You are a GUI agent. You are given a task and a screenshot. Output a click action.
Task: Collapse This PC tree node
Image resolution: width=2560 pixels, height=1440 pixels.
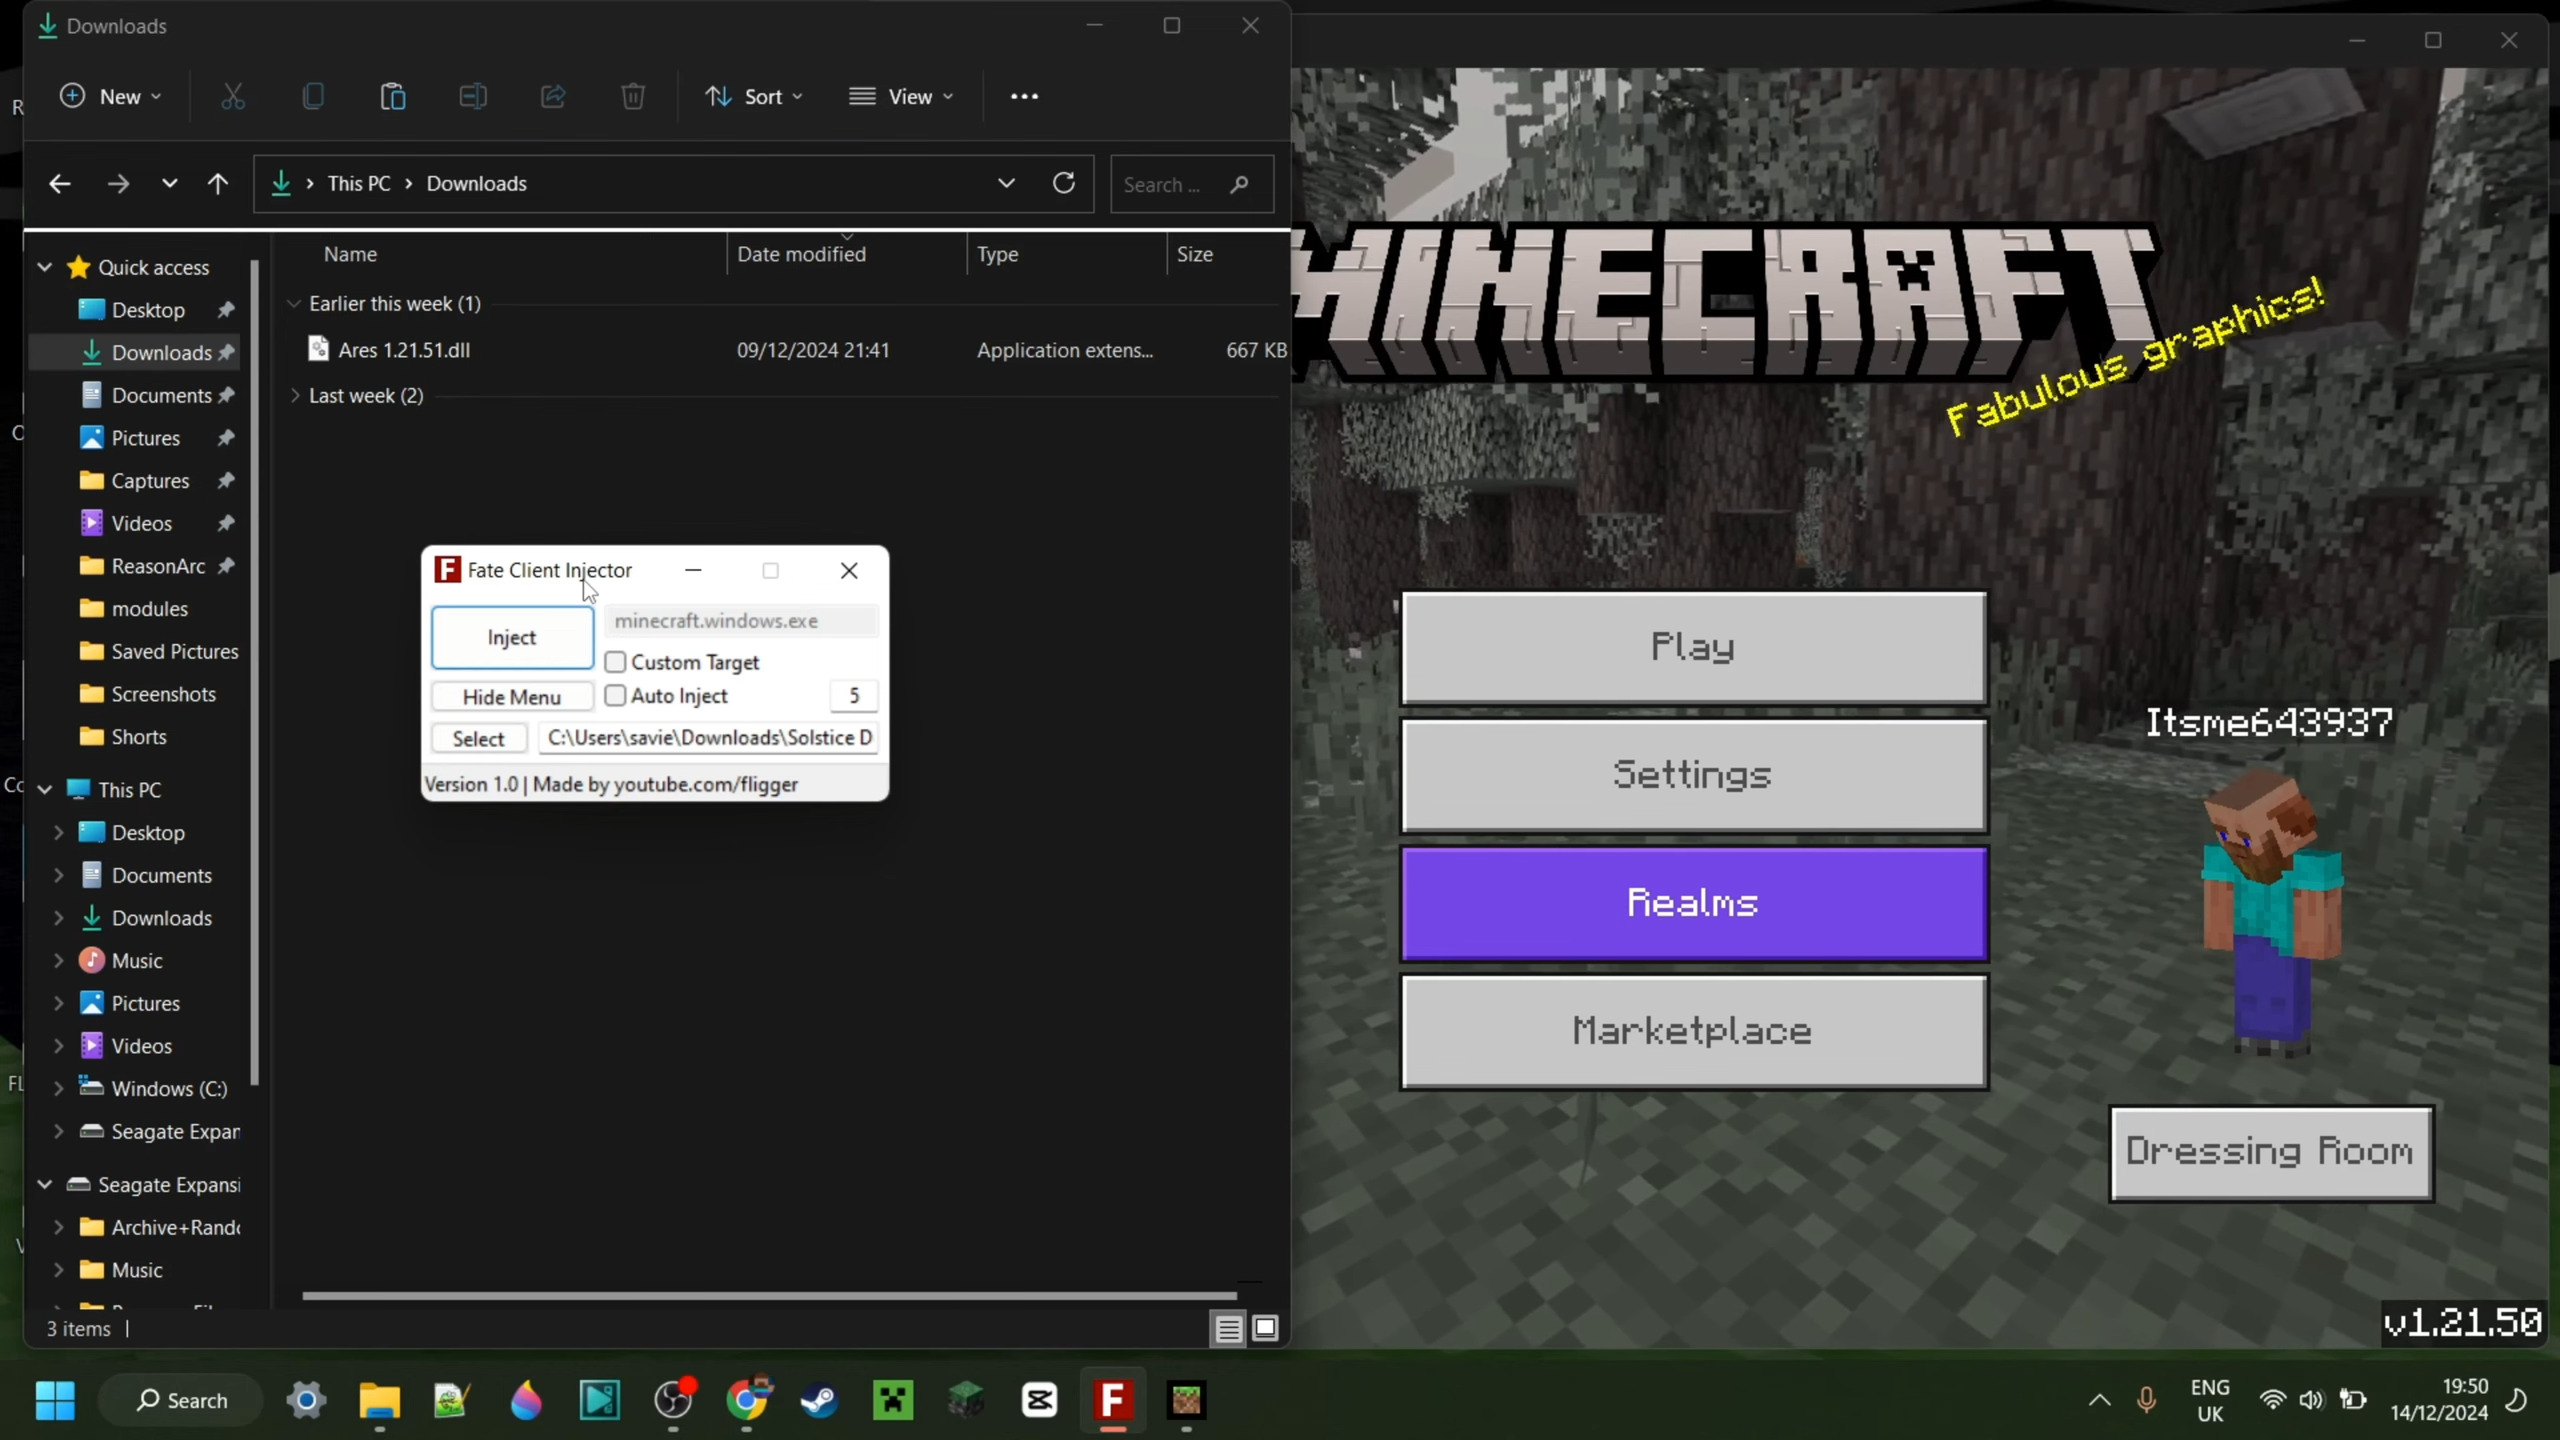(45, 789)
